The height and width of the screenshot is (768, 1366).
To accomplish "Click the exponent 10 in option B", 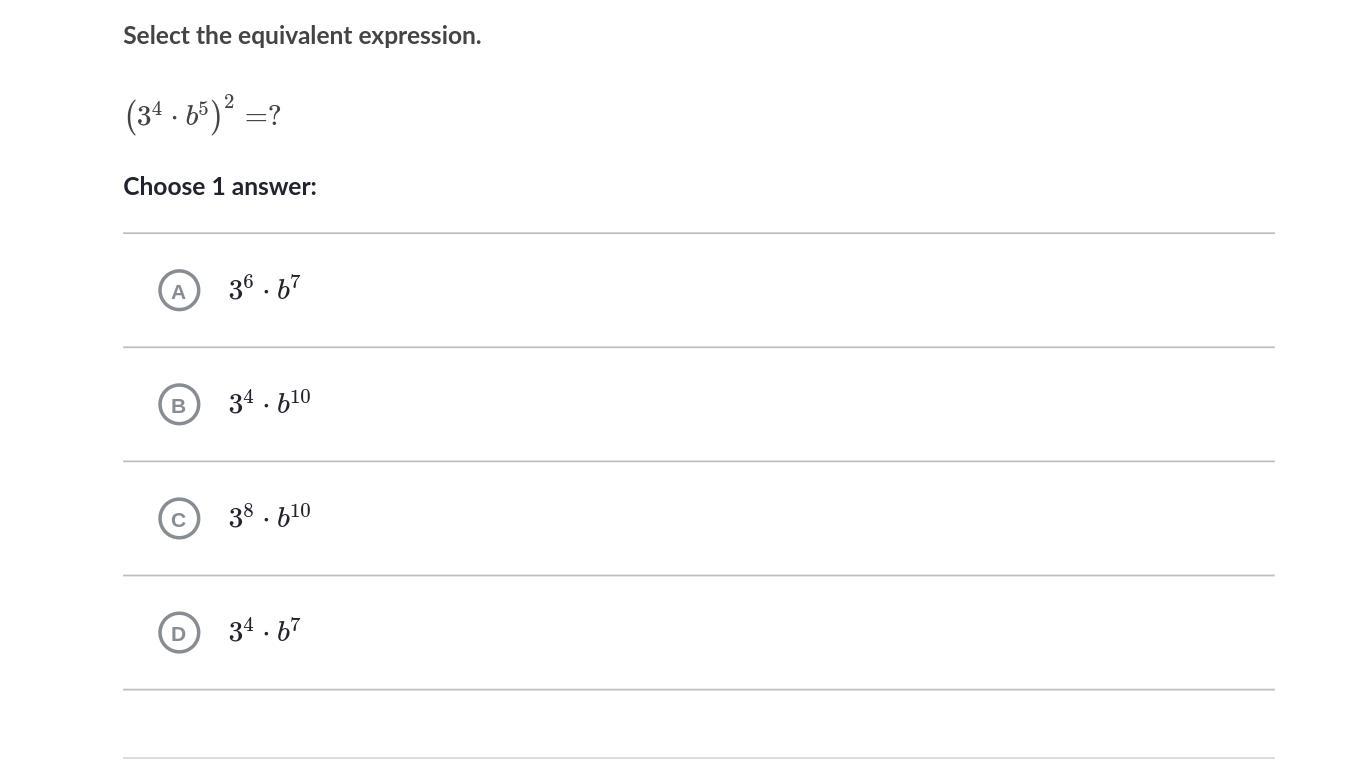I will point(300,397).
